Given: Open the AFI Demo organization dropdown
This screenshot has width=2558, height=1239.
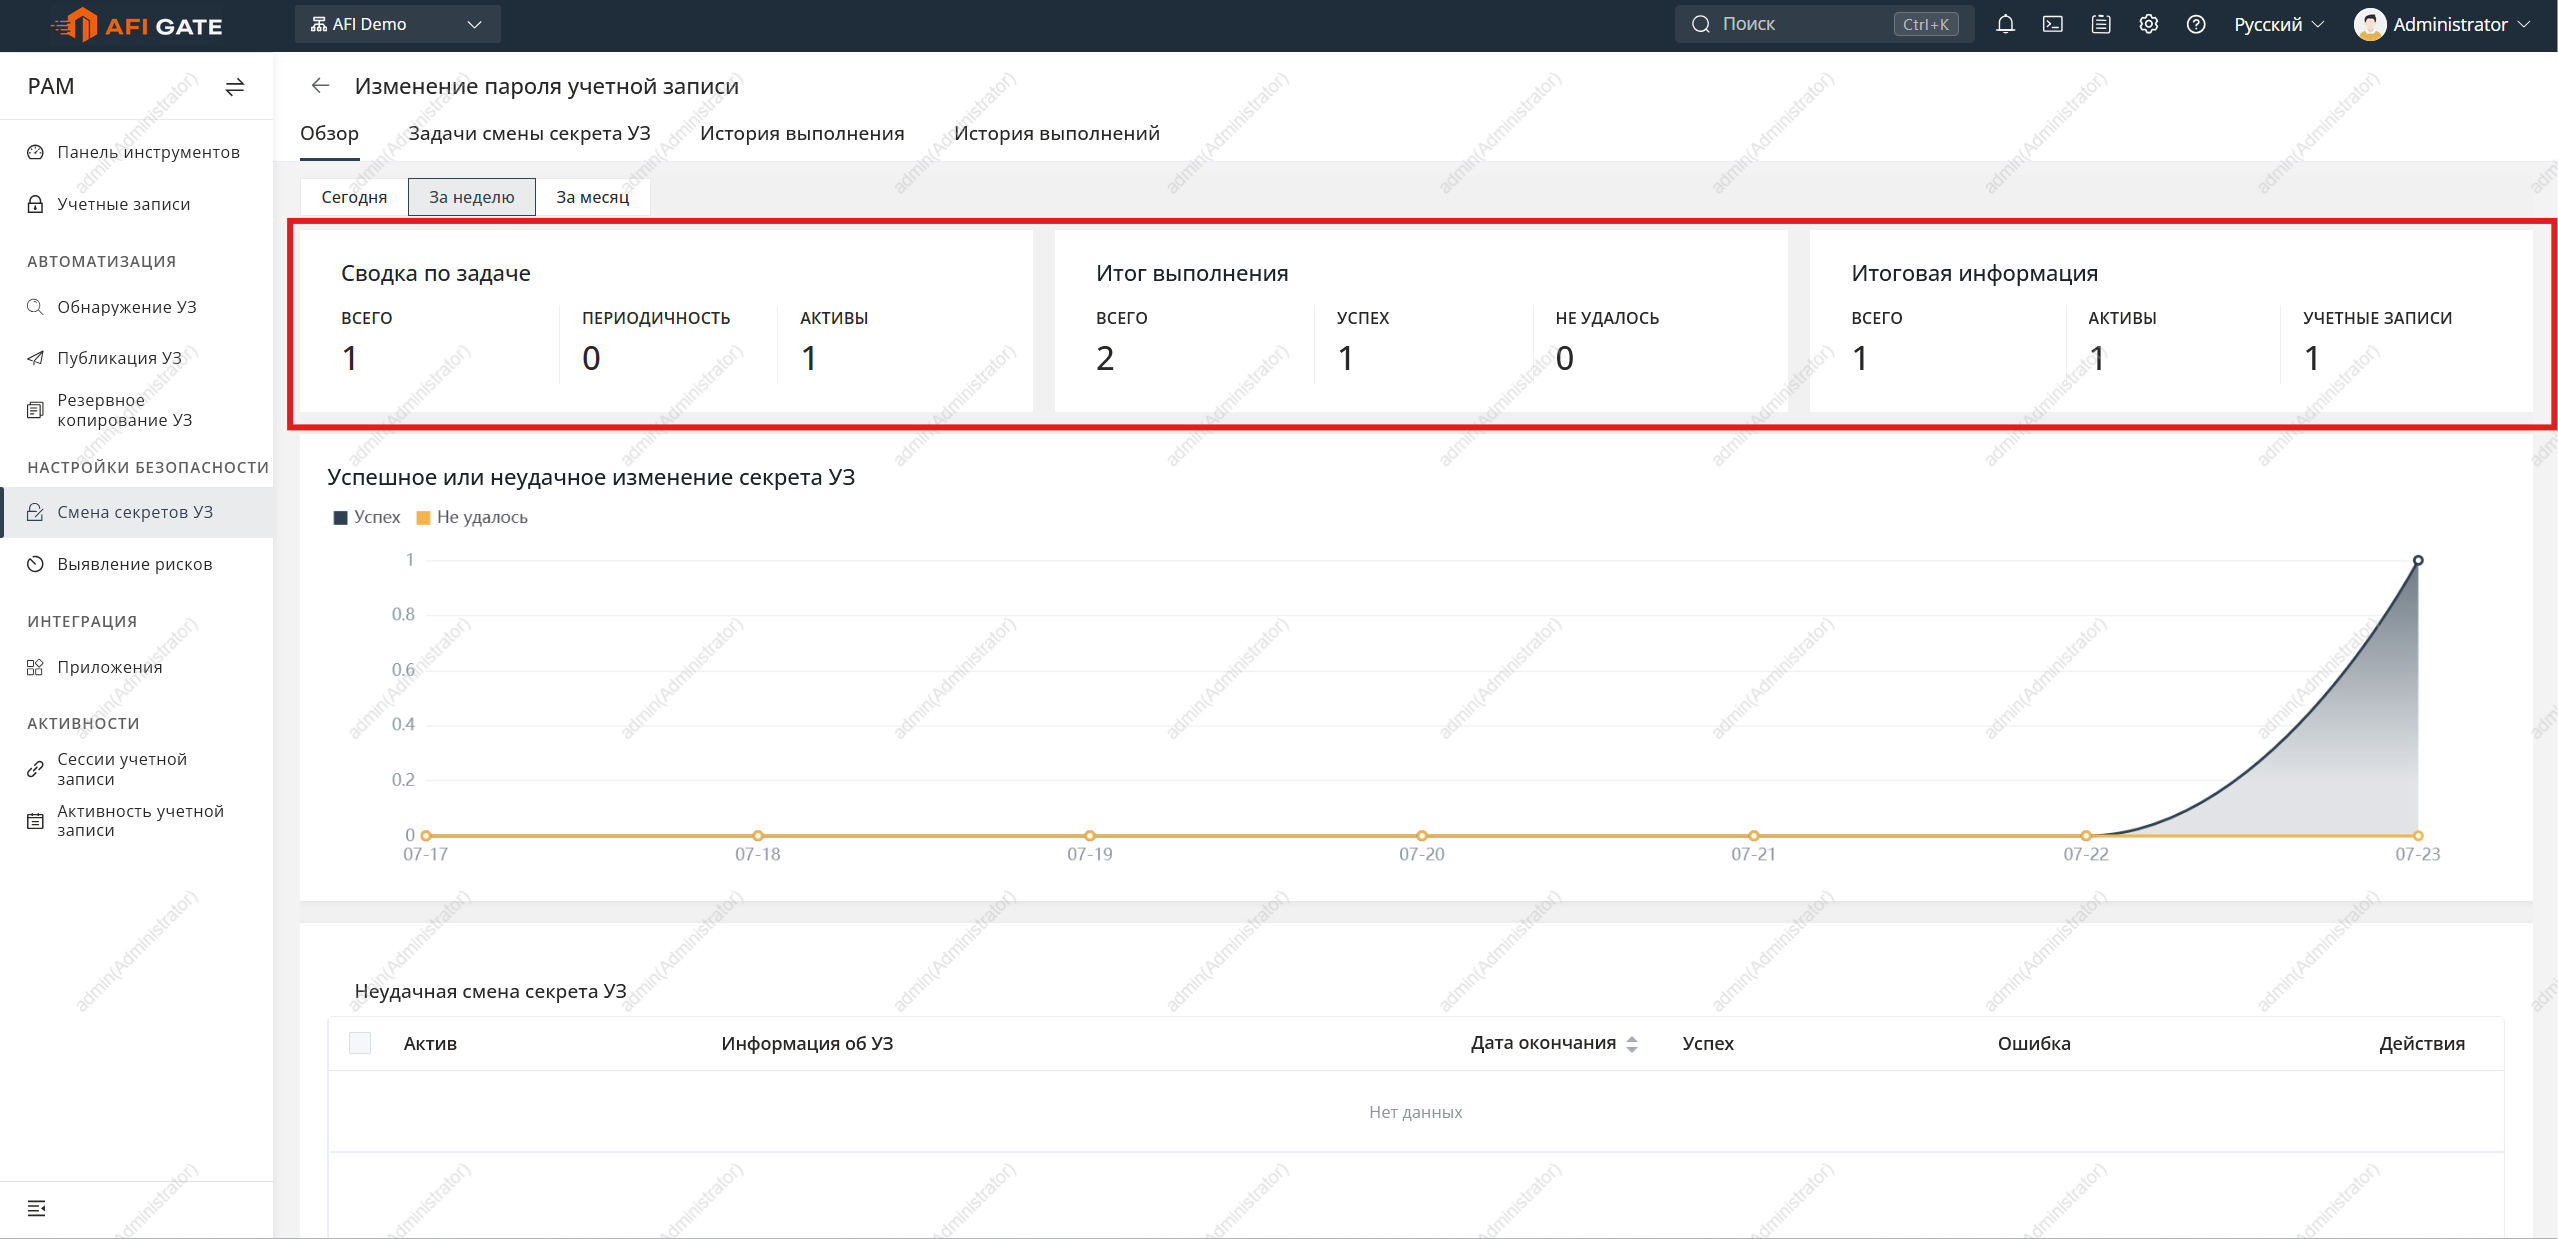Looking at the screenshot, I should pyautogui.click(x=397, y=24).
